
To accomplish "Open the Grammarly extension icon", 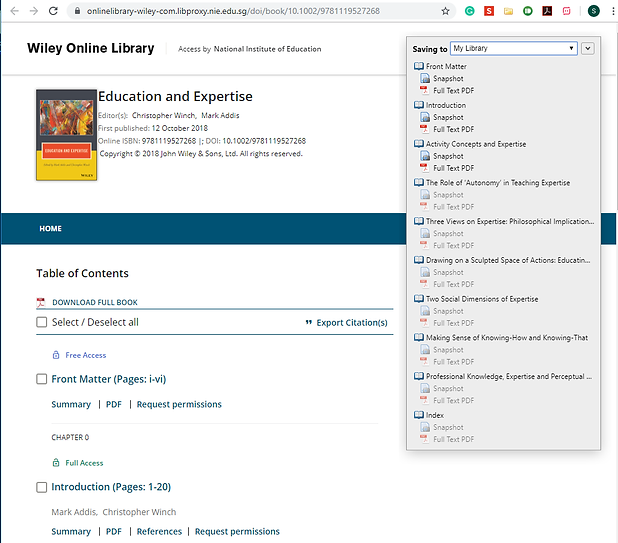I will click(469, 11).
